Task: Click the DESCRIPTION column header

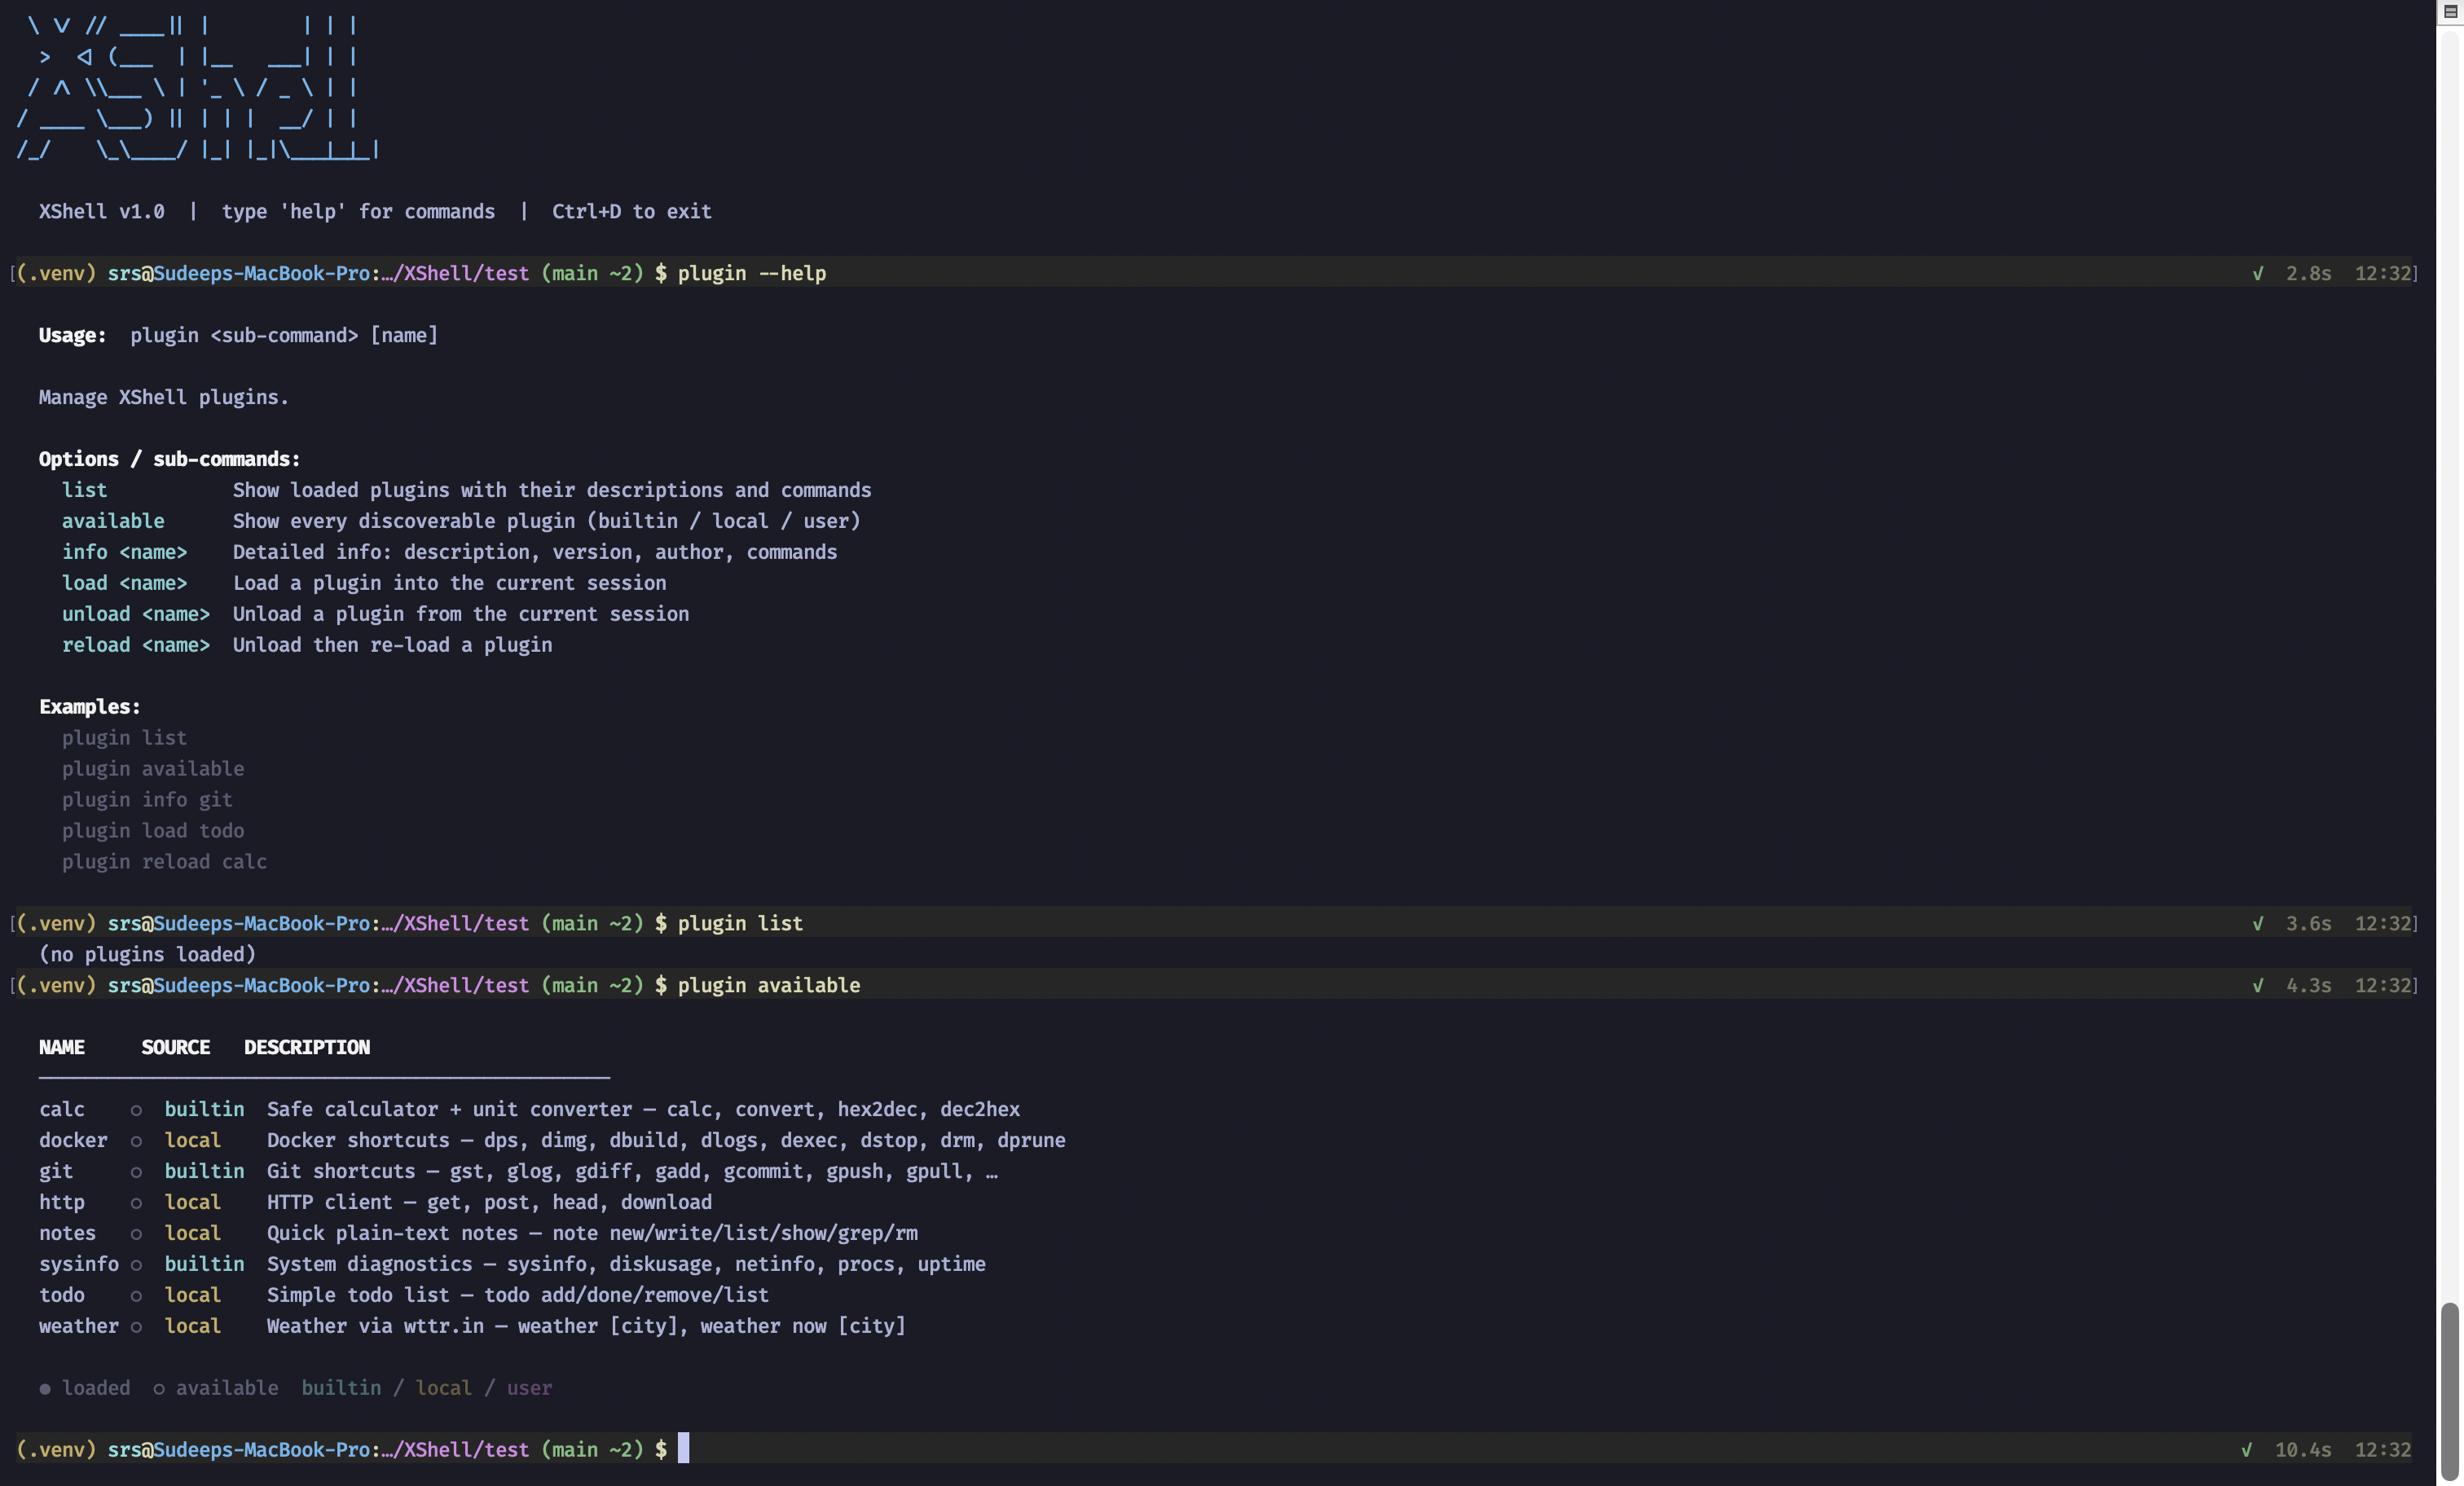Action: [307, 1047]
